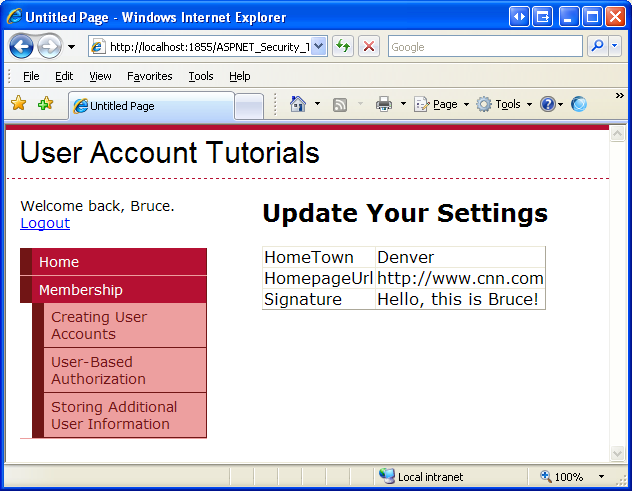
Task: Click inside the Google search box
Action: 483,46
